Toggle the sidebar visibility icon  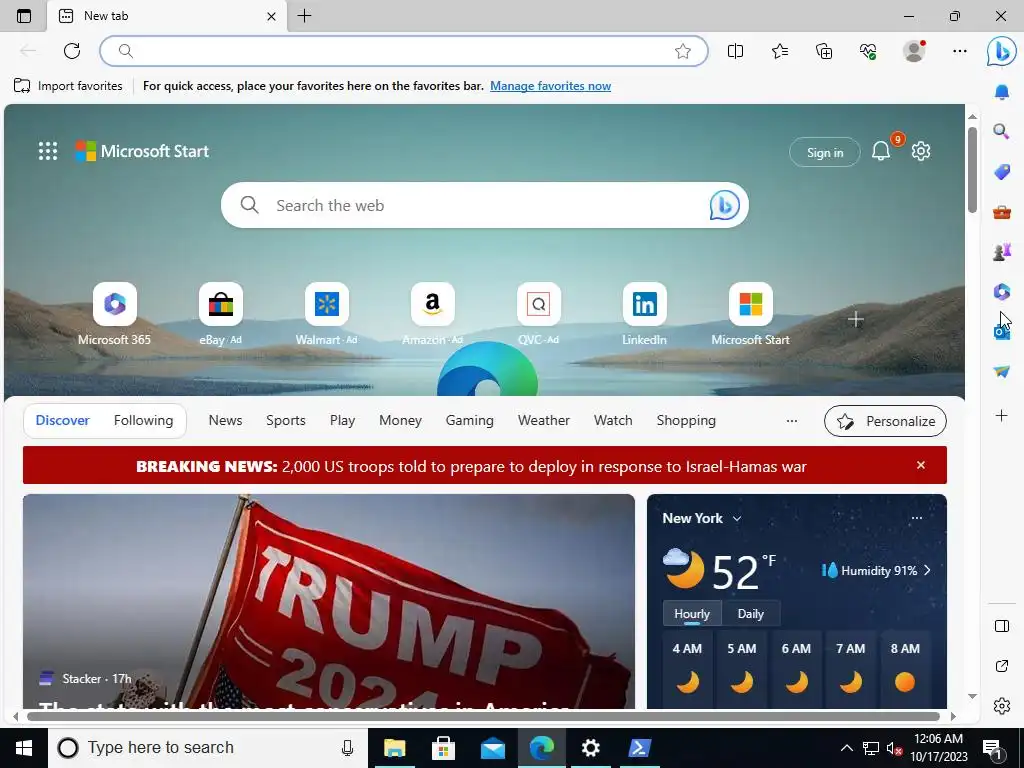[x=1002, y=626]
